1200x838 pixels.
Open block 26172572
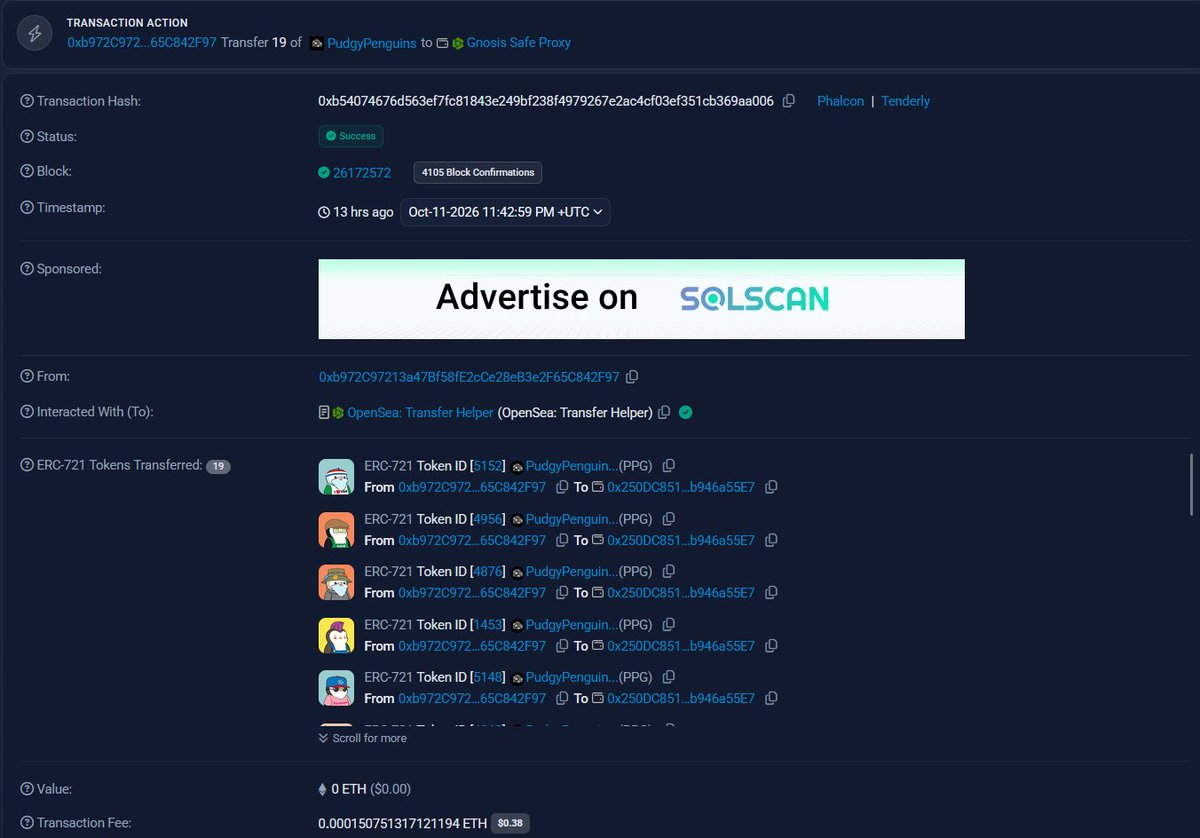tap(362, 172)
